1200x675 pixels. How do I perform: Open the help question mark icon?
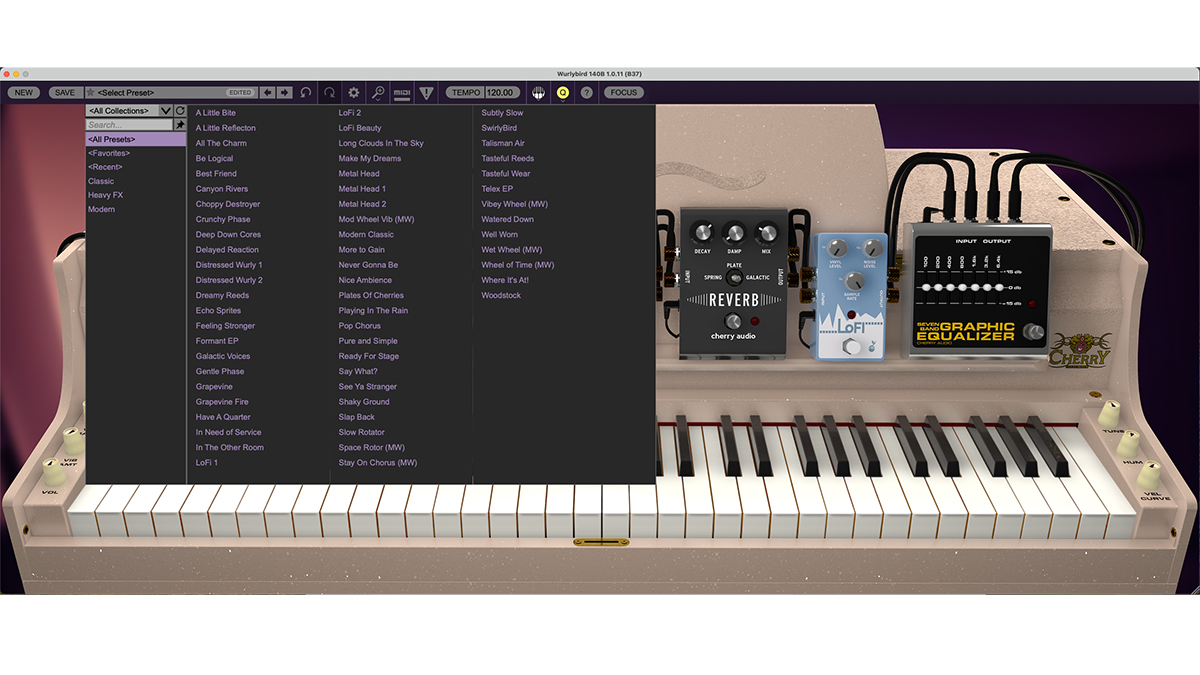click(586, 92)
